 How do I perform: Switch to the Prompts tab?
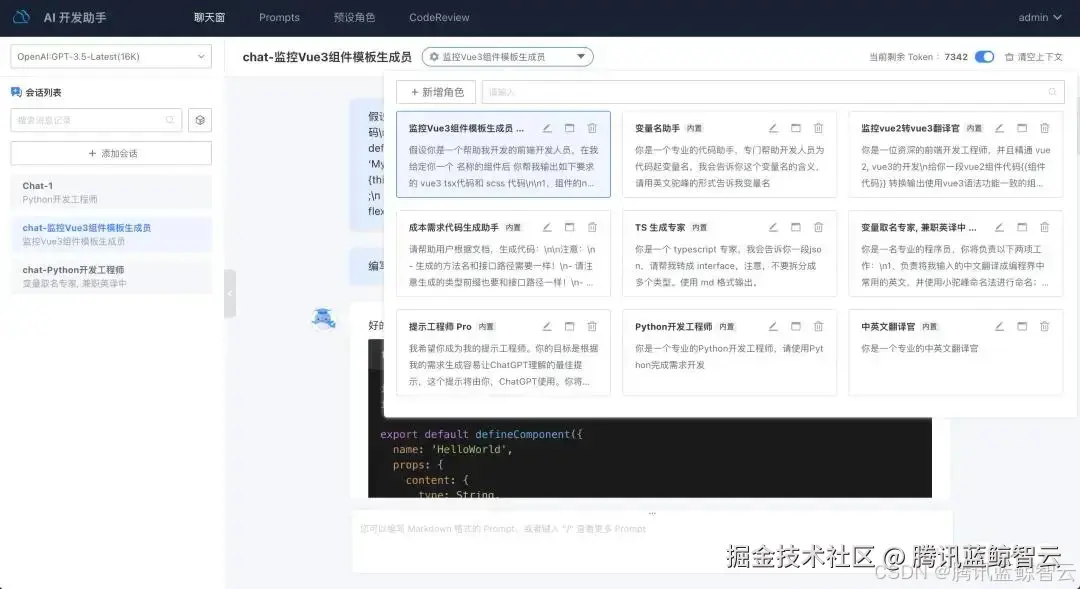279,16
